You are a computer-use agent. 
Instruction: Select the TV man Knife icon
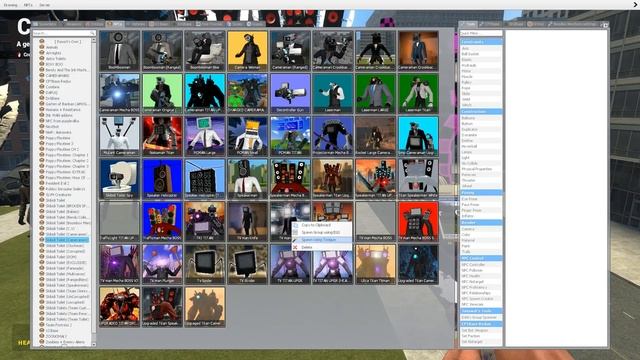pos(248,221)
